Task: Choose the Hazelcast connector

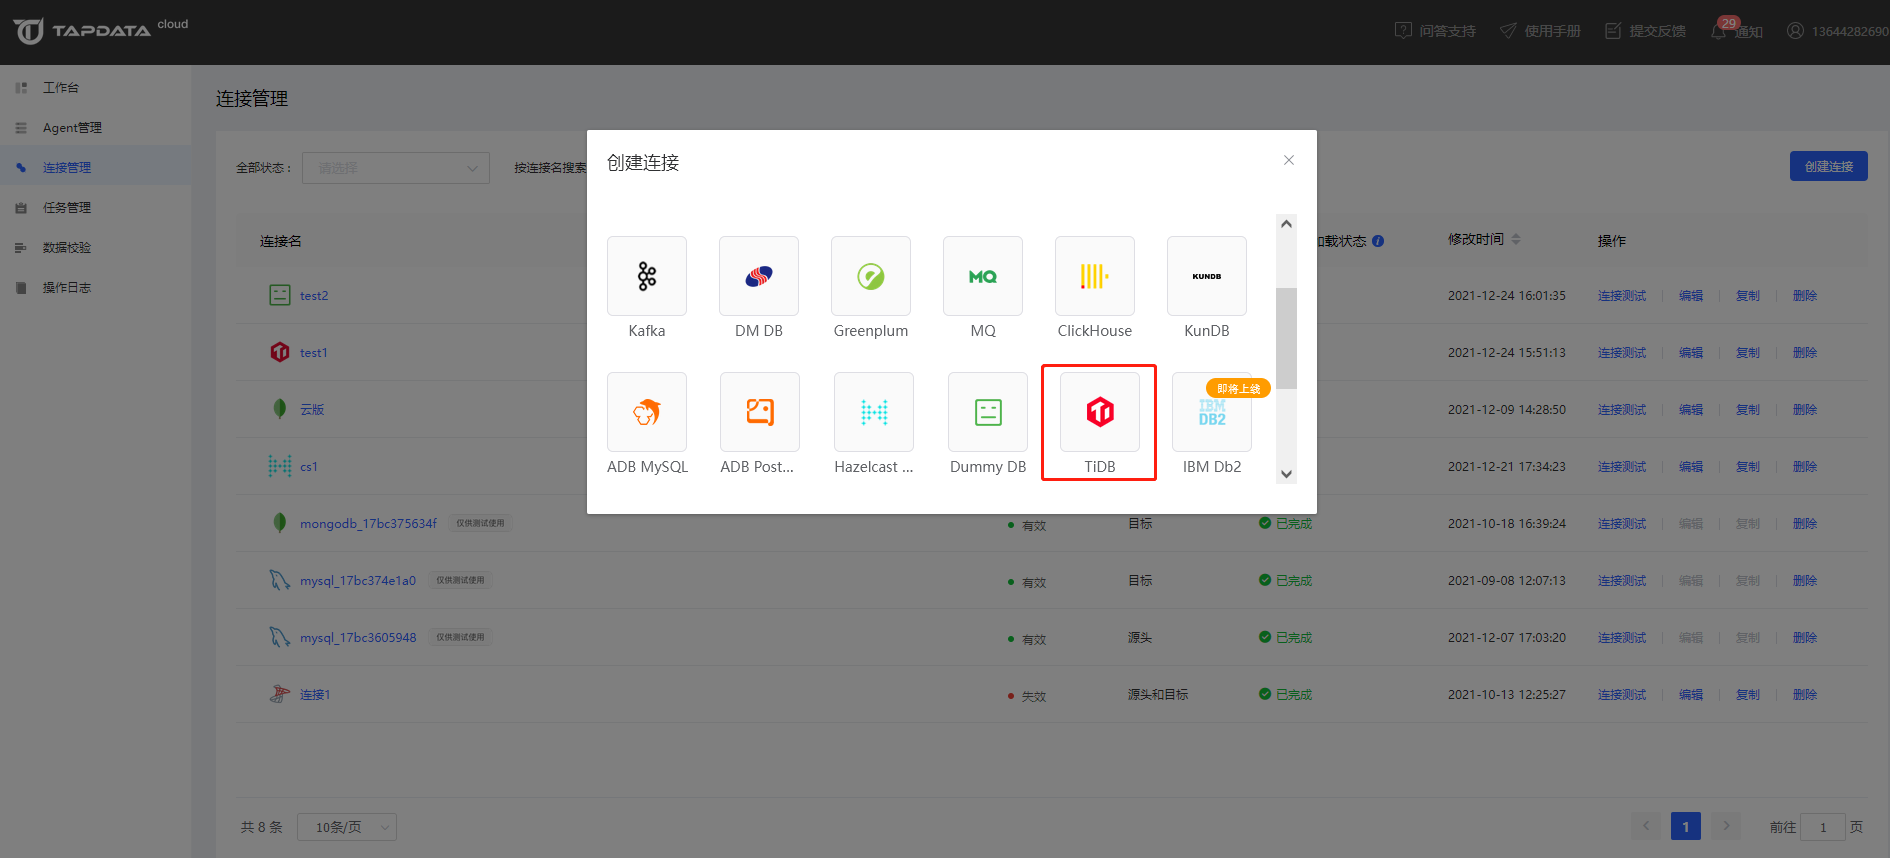Action: [874, 412]
